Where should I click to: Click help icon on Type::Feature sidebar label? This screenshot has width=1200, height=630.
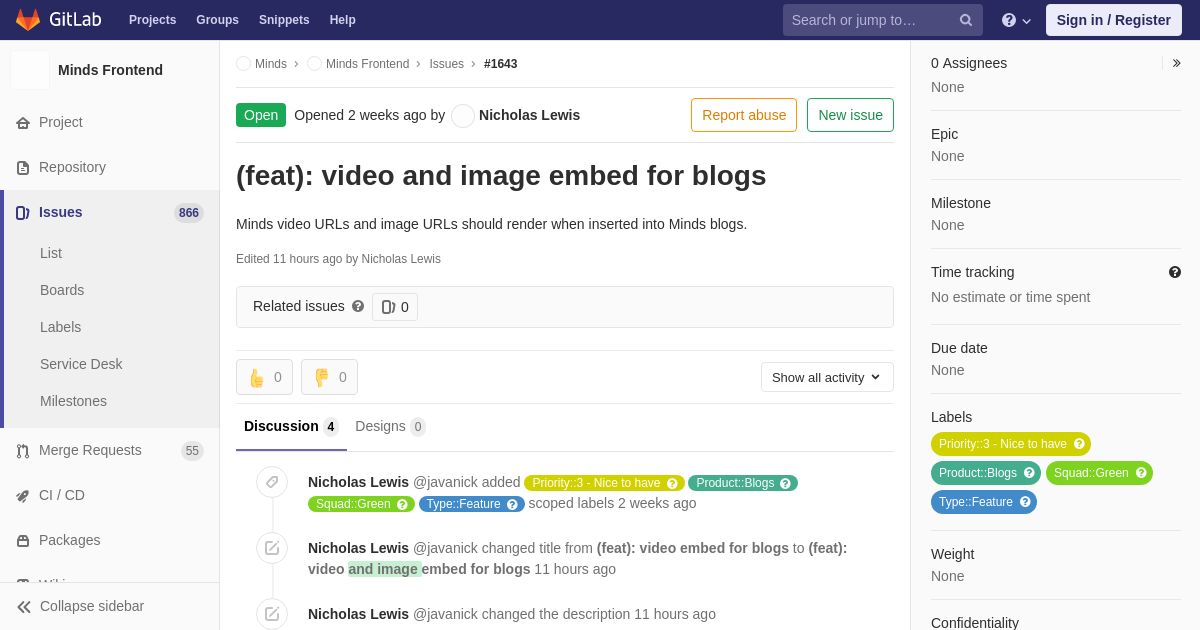click(x=1025, y=502)
